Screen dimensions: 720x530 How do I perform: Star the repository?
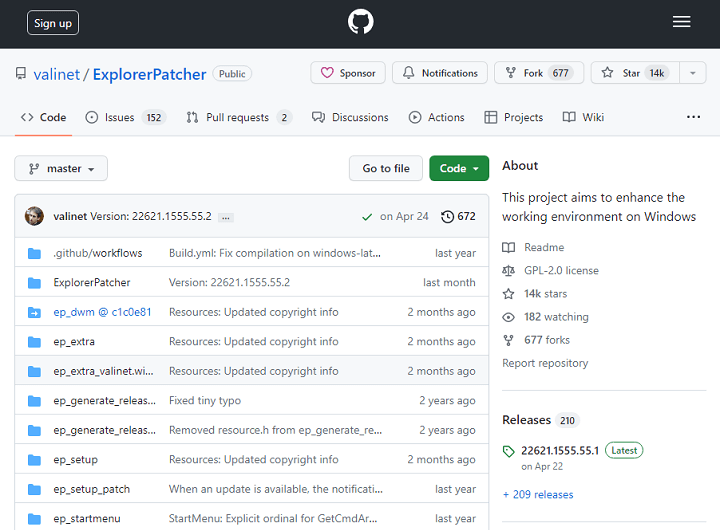[x=635, y=73]
